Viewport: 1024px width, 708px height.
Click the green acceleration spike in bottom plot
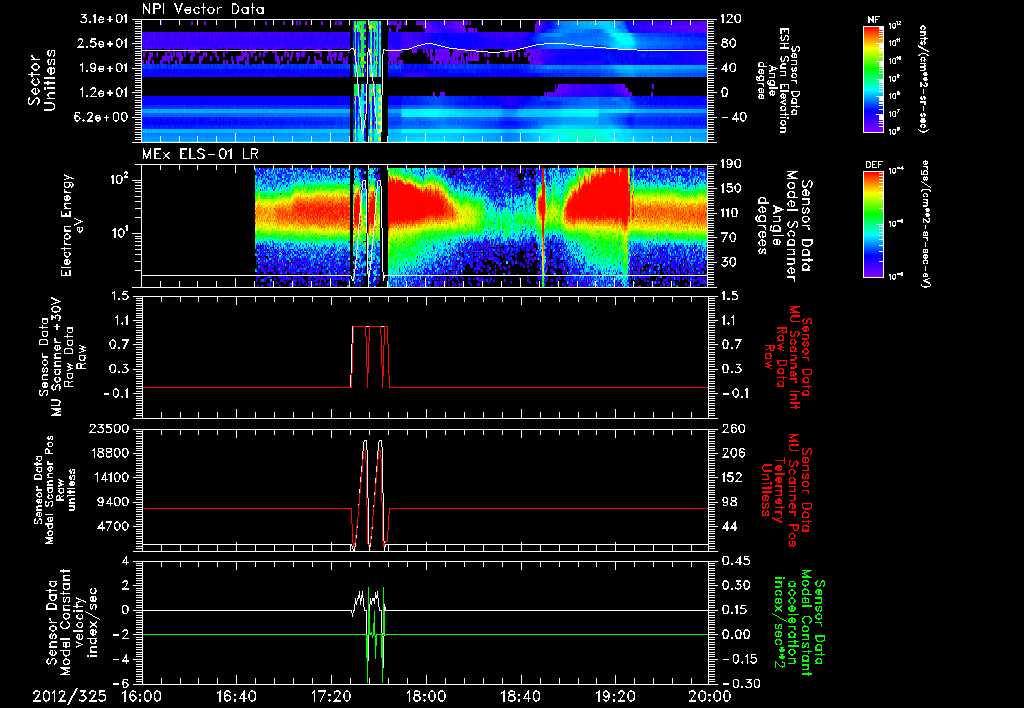tap(376, 634)
